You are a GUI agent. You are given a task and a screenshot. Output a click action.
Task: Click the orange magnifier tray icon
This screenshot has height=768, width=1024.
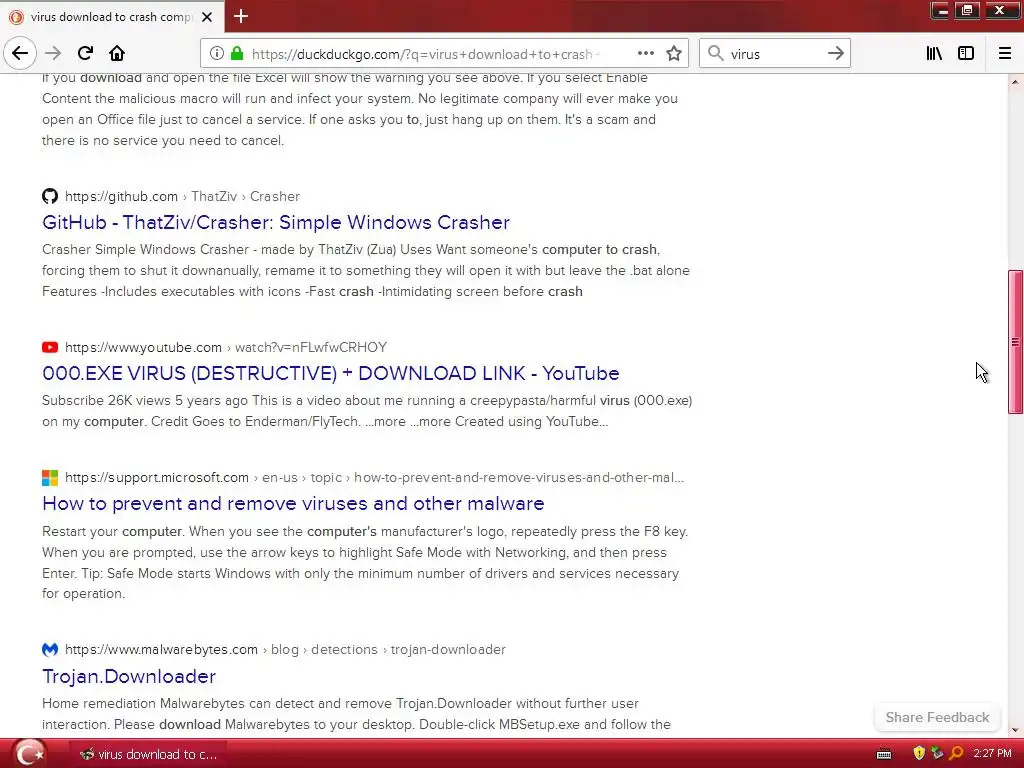[x=956, y=754]
